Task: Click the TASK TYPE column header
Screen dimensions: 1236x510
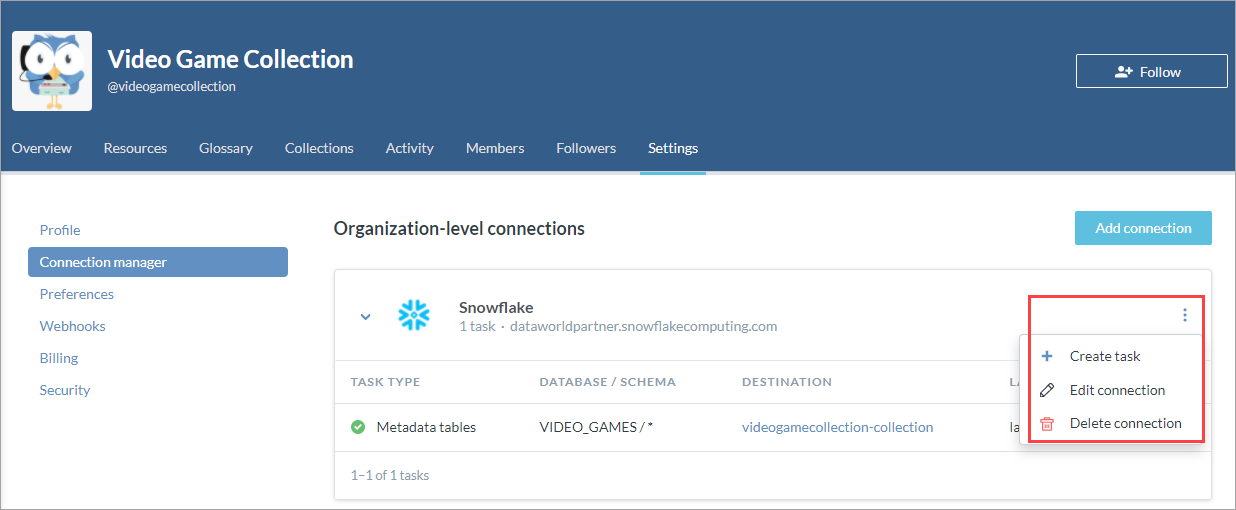Action: [385, 382]
